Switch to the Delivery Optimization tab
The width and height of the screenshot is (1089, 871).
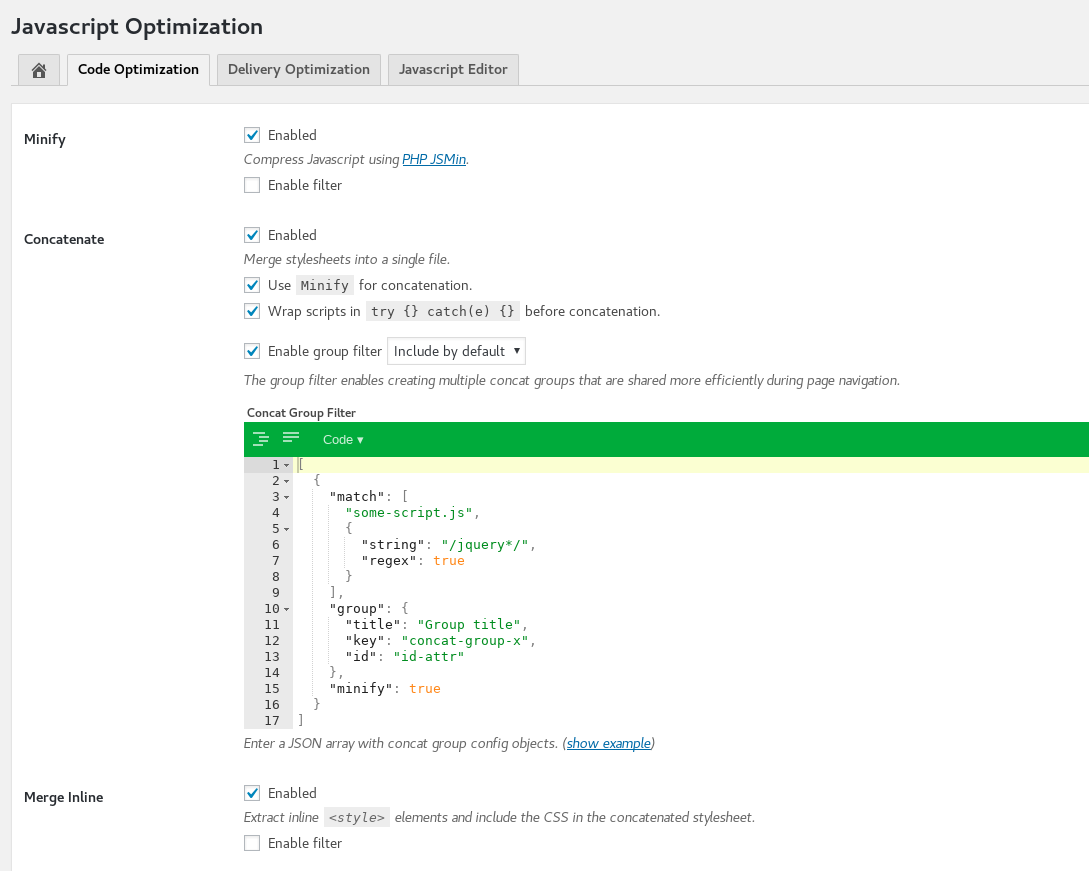point(298,69)
